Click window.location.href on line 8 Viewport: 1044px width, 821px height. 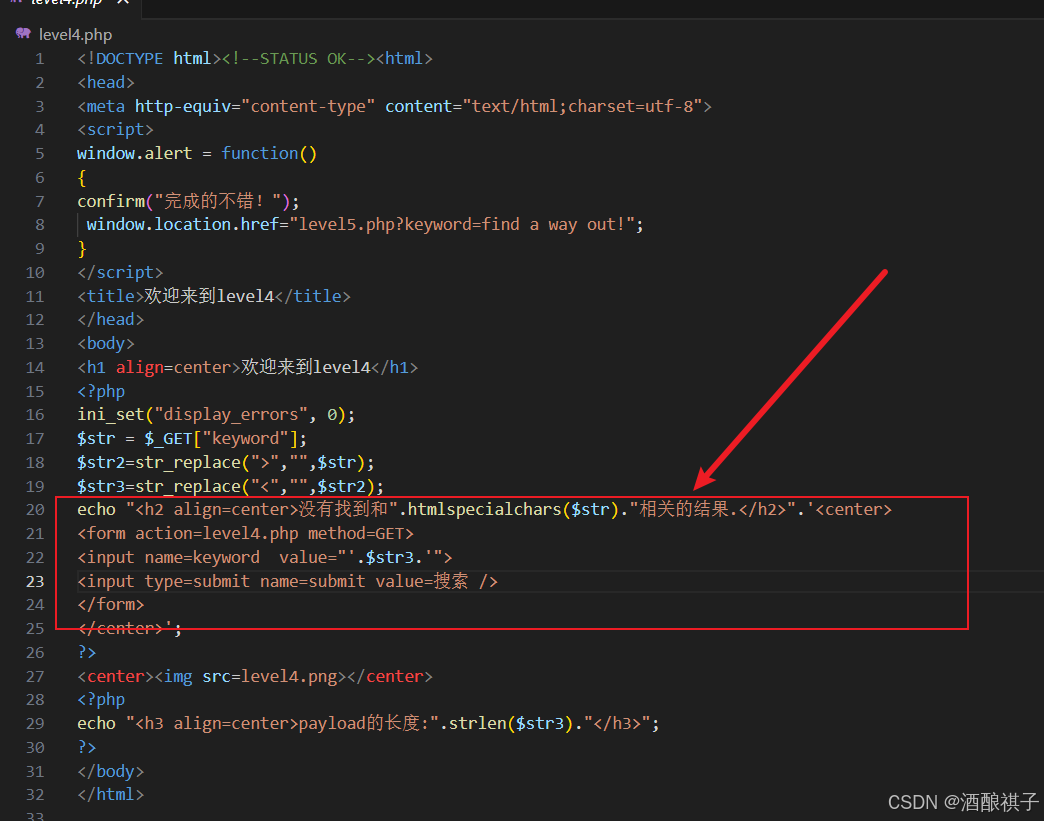pos(182,224)
